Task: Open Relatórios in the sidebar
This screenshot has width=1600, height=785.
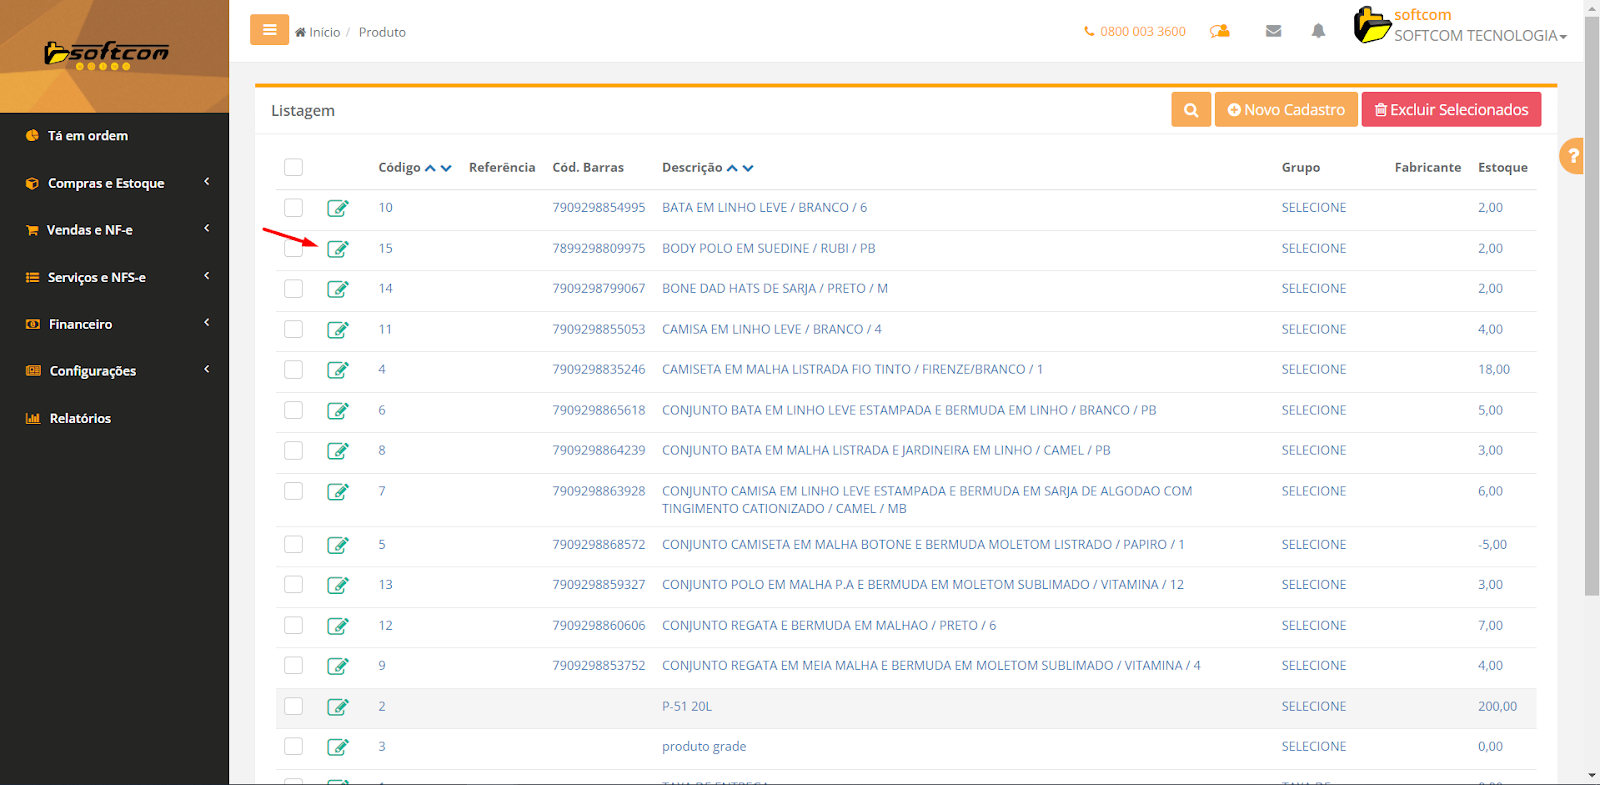Action: [x=80, y=418]
